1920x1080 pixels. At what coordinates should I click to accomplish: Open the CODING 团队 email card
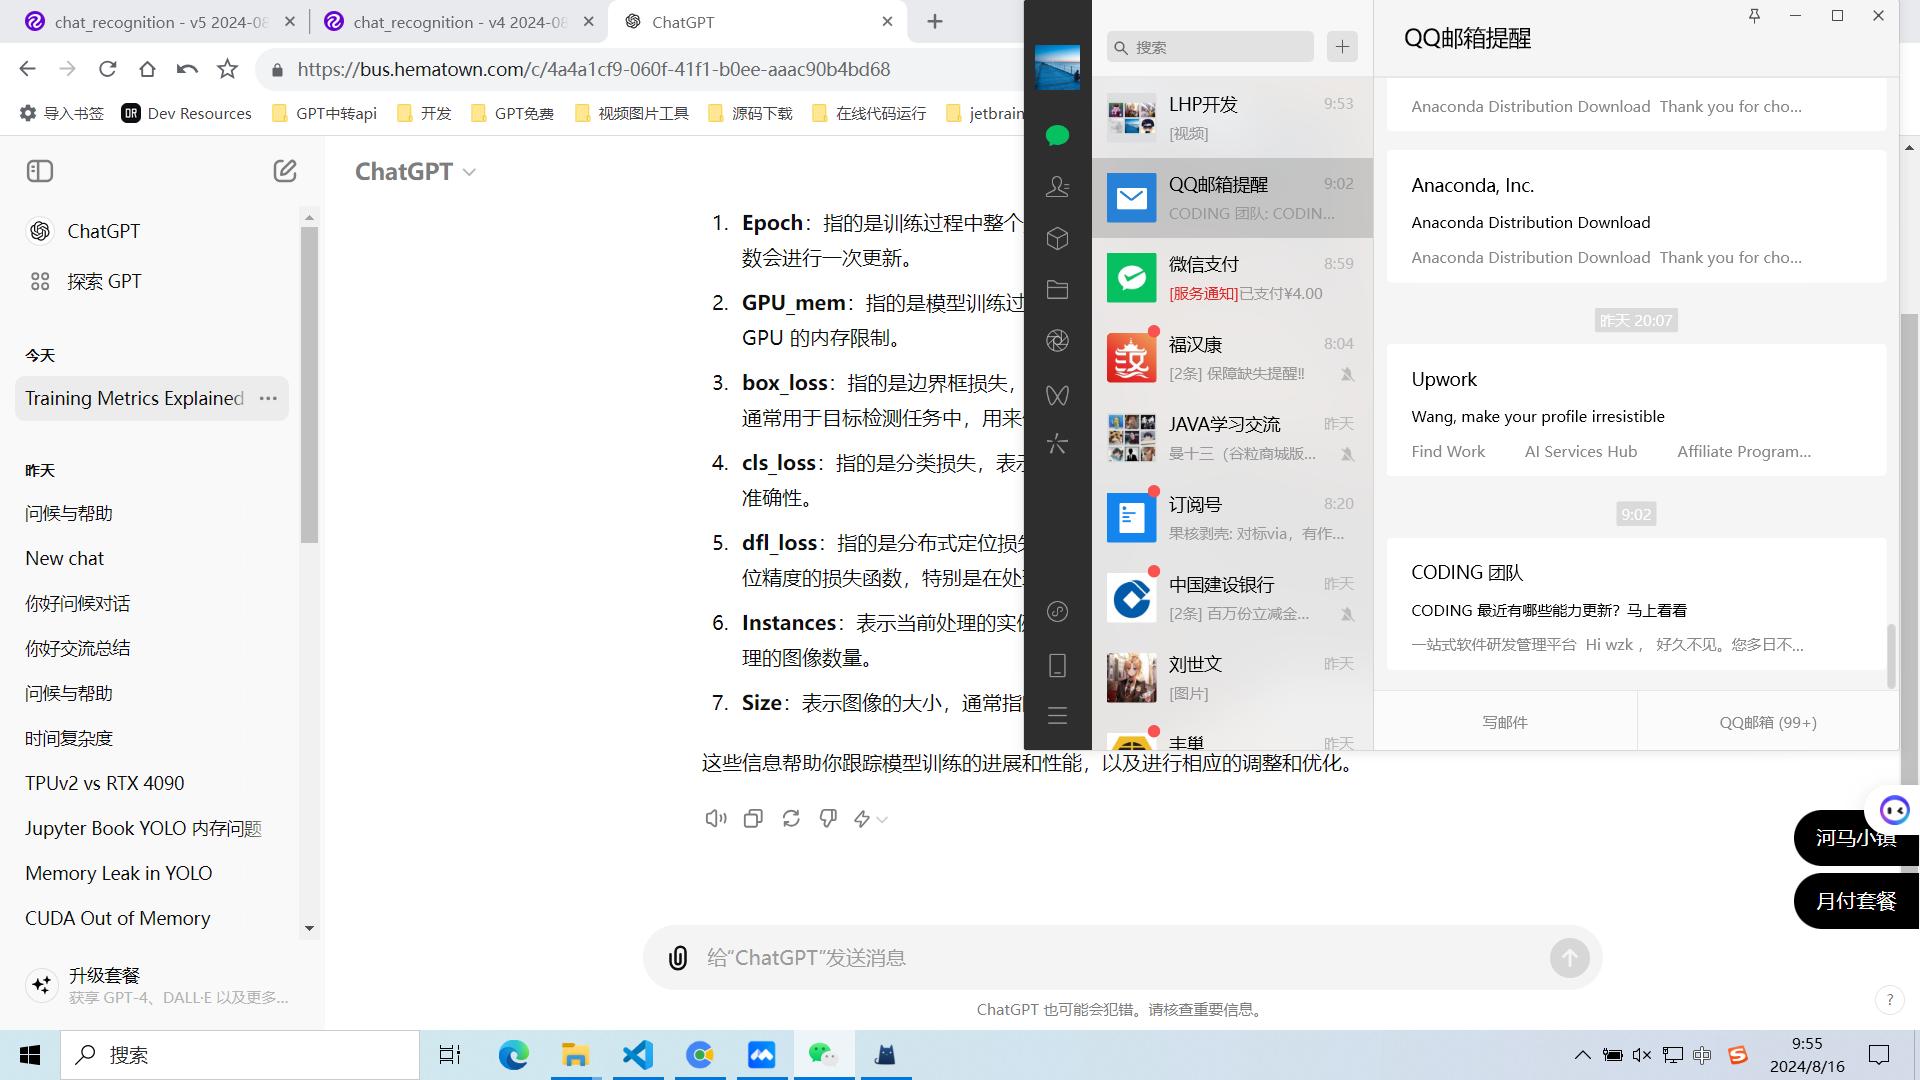[1636, 605]
